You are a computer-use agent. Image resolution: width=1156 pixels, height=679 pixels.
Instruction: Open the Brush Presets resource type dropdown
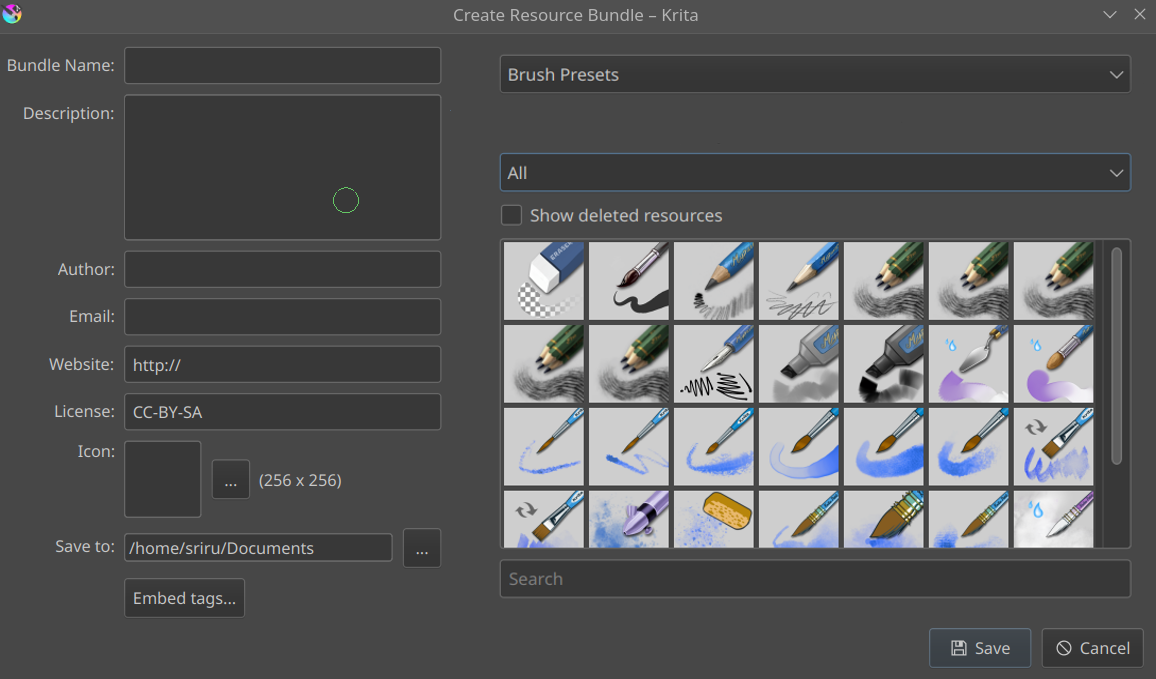(814, 75)
